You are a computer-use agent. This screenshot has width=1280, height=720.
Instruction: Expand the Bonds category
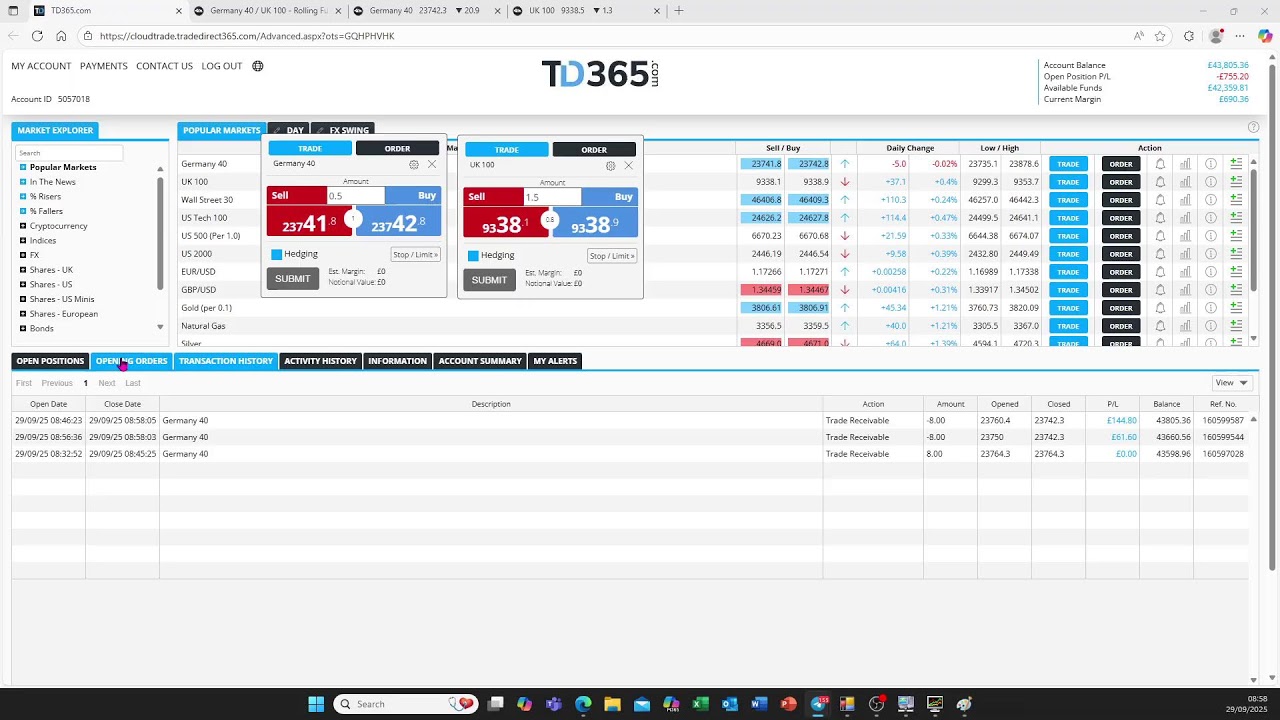tap(23, 328)
